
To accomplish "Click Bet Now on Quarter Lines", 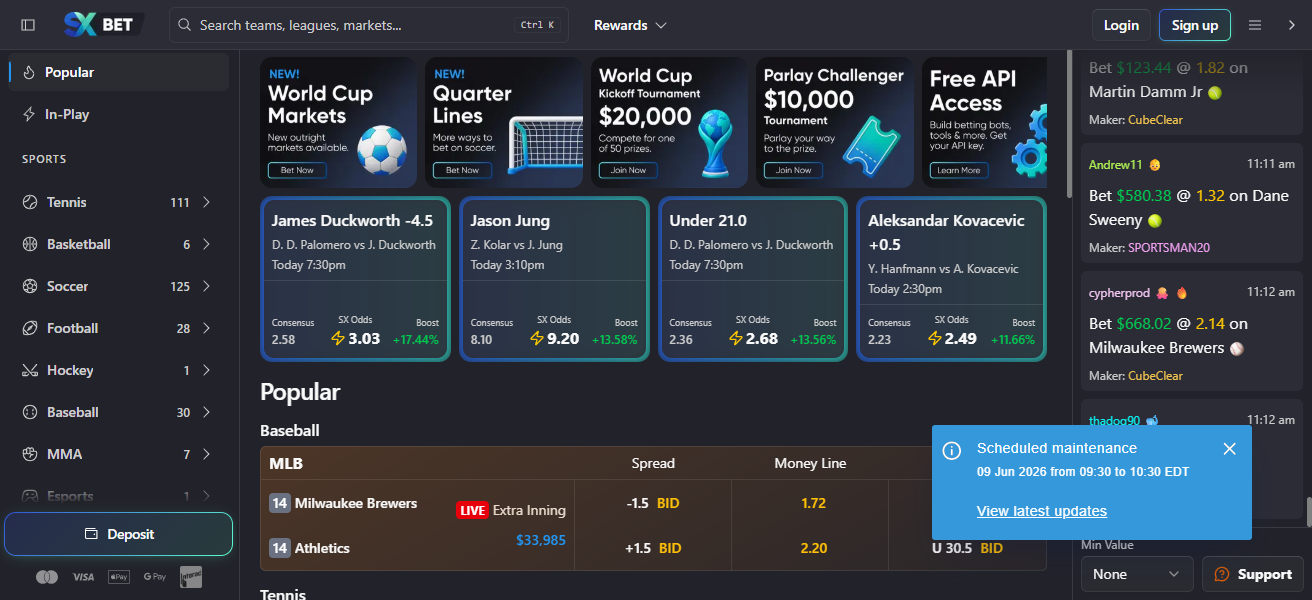I will pos(462,170).
